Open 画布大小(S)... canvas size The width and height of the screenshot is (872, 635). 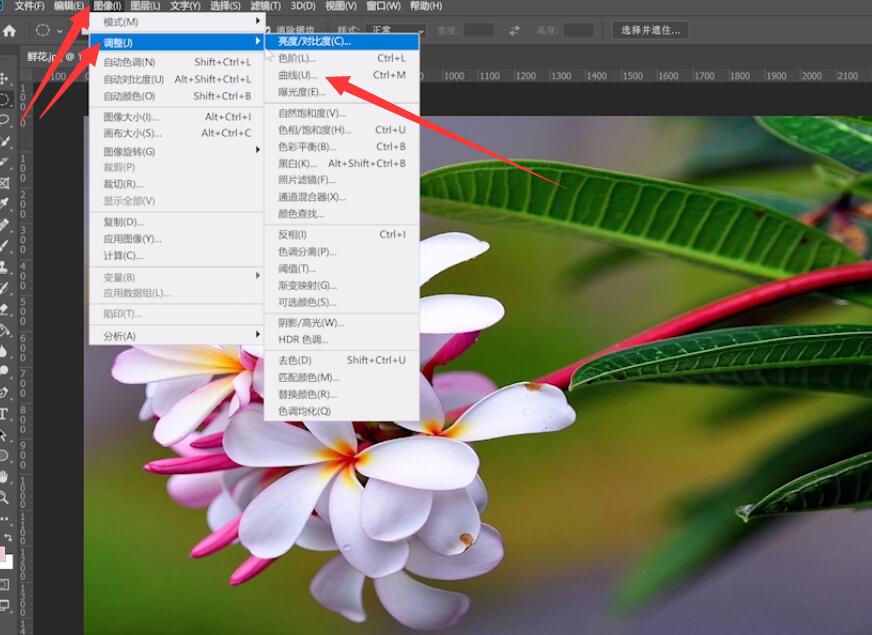(176, 133)
